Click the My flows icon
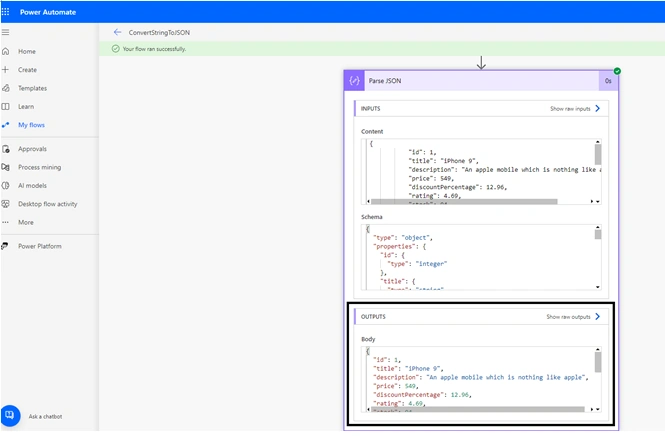The height and width of the screenshot is (436, 665). click(6, 125)
